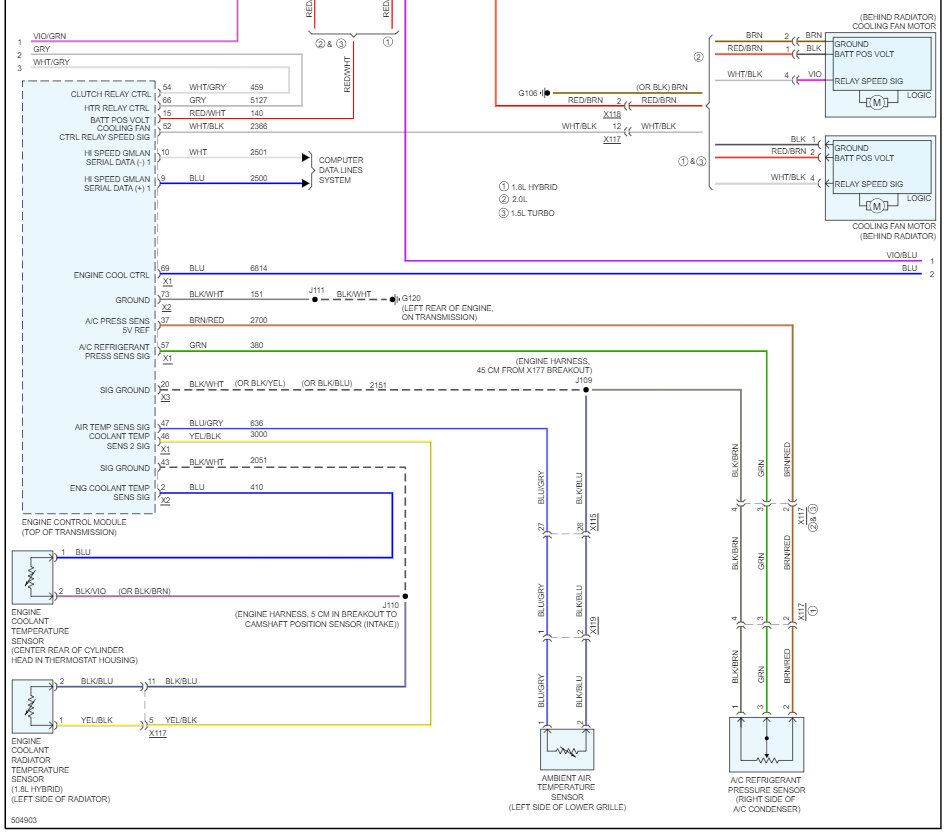Click the arrowhead ending the BLU 2500 wire
Image resolution: width=952 pixels, height=837 pixels.
point(306,183)
